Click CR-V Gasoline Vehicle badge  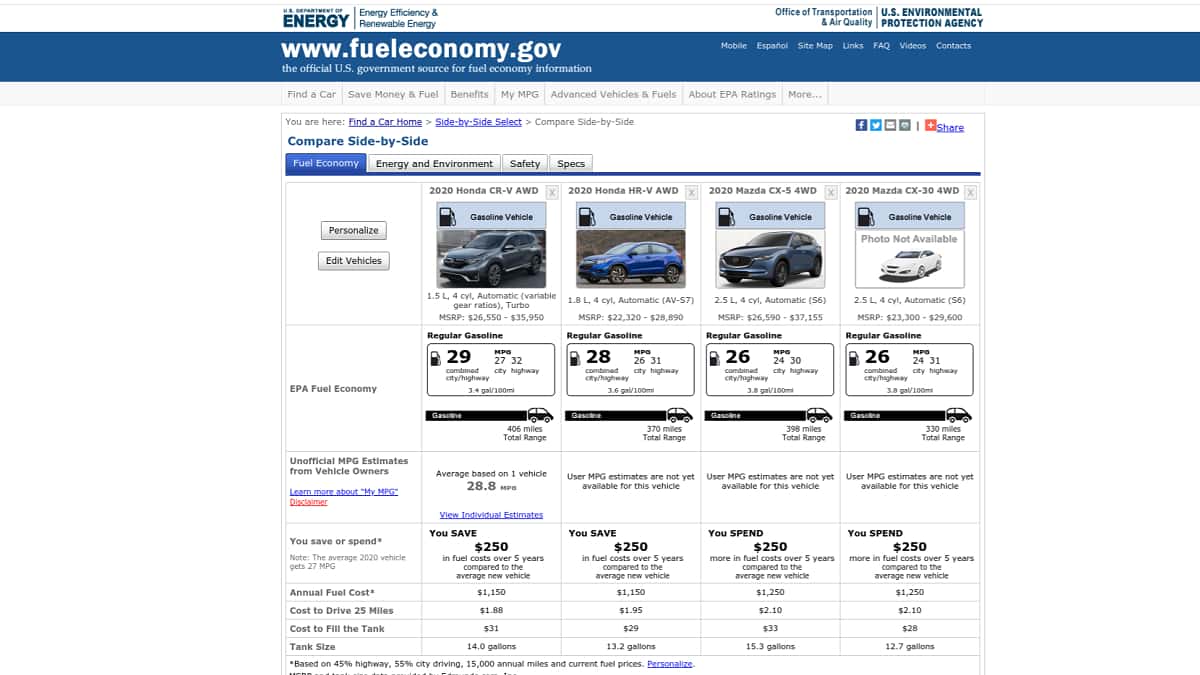click(491, 216)
